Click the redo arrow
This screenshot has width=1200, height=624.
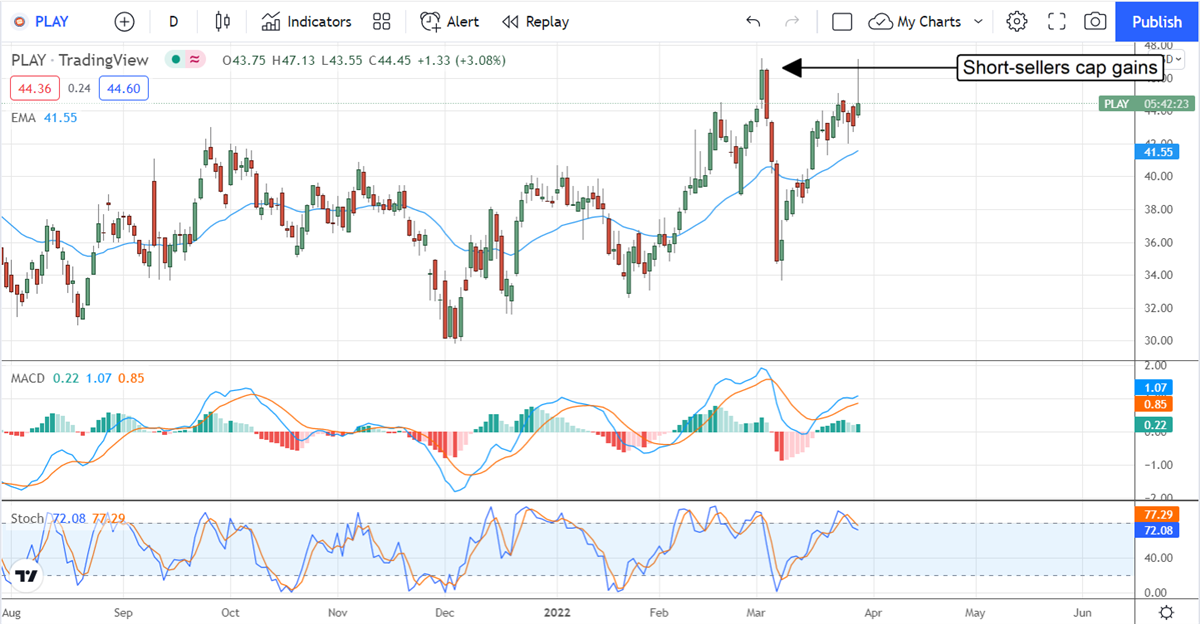tap(792, 21)
